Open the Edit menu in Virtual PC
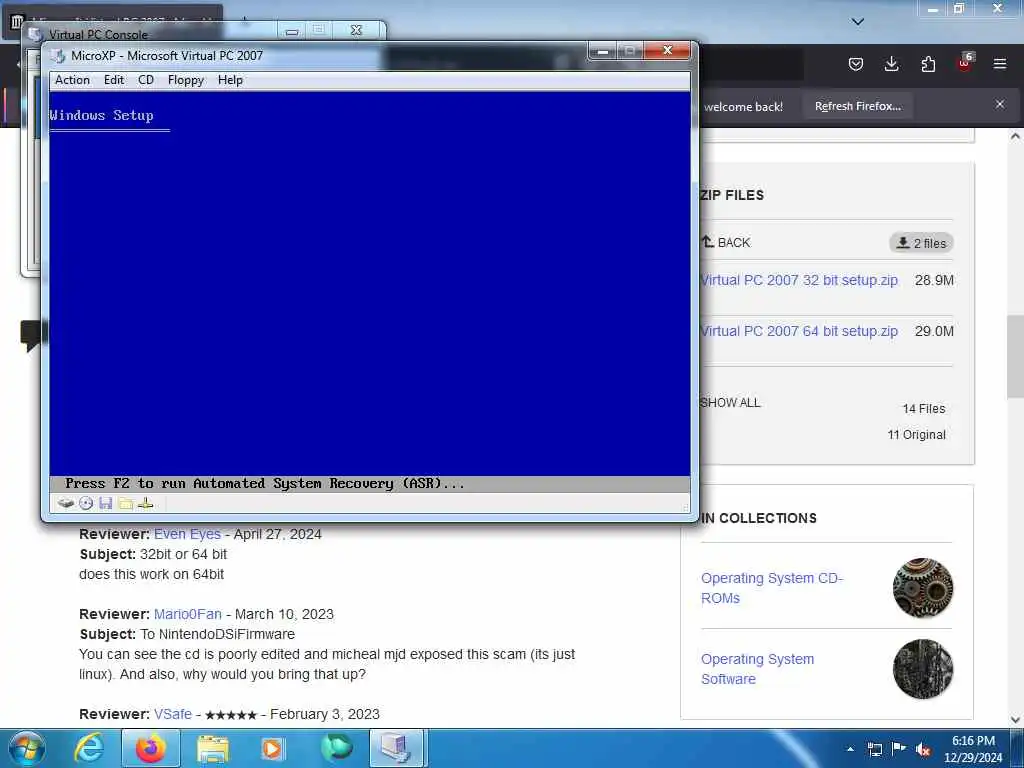 114,80
